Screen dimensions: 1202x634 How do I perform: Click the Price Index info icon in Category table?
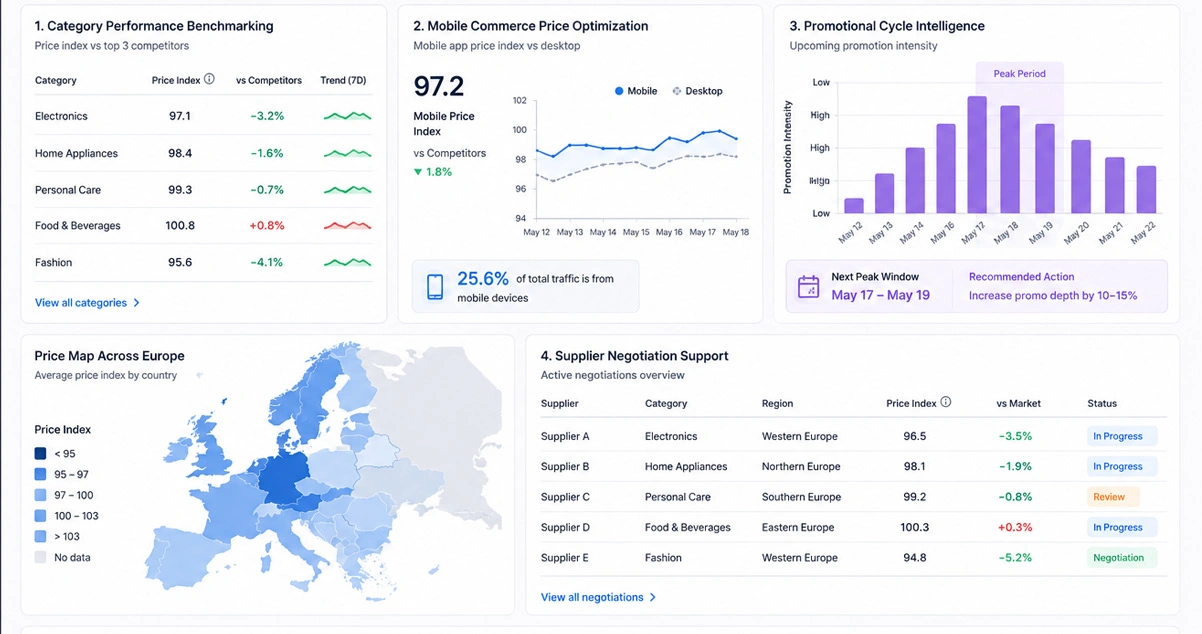[x=209, y=79]
